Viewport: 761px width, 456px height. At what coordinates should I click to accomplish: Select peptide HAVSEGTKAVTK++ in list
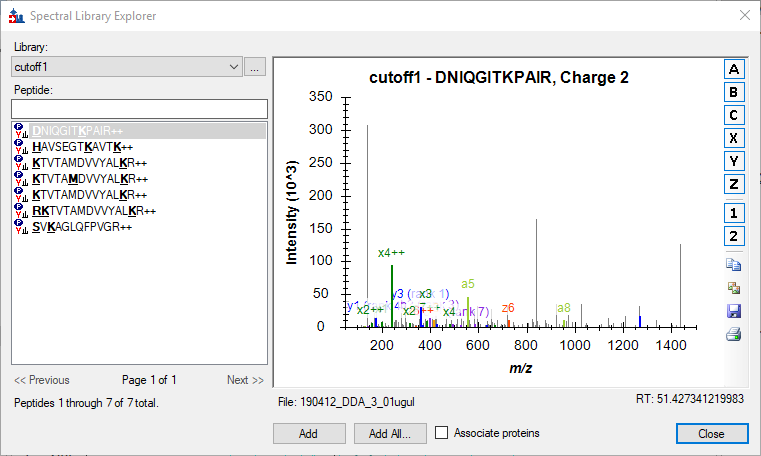77,146
